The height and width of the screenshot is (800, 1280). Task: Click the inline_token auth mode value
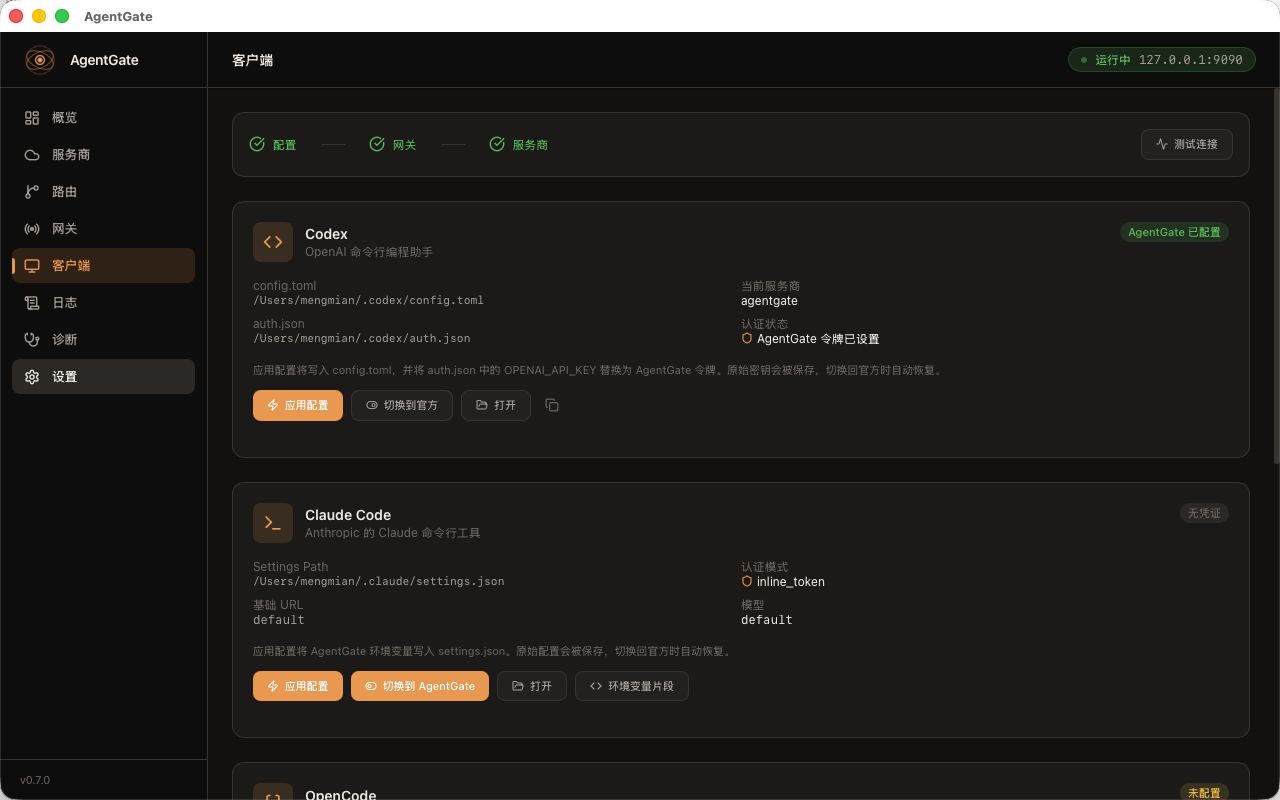(791, 581)
